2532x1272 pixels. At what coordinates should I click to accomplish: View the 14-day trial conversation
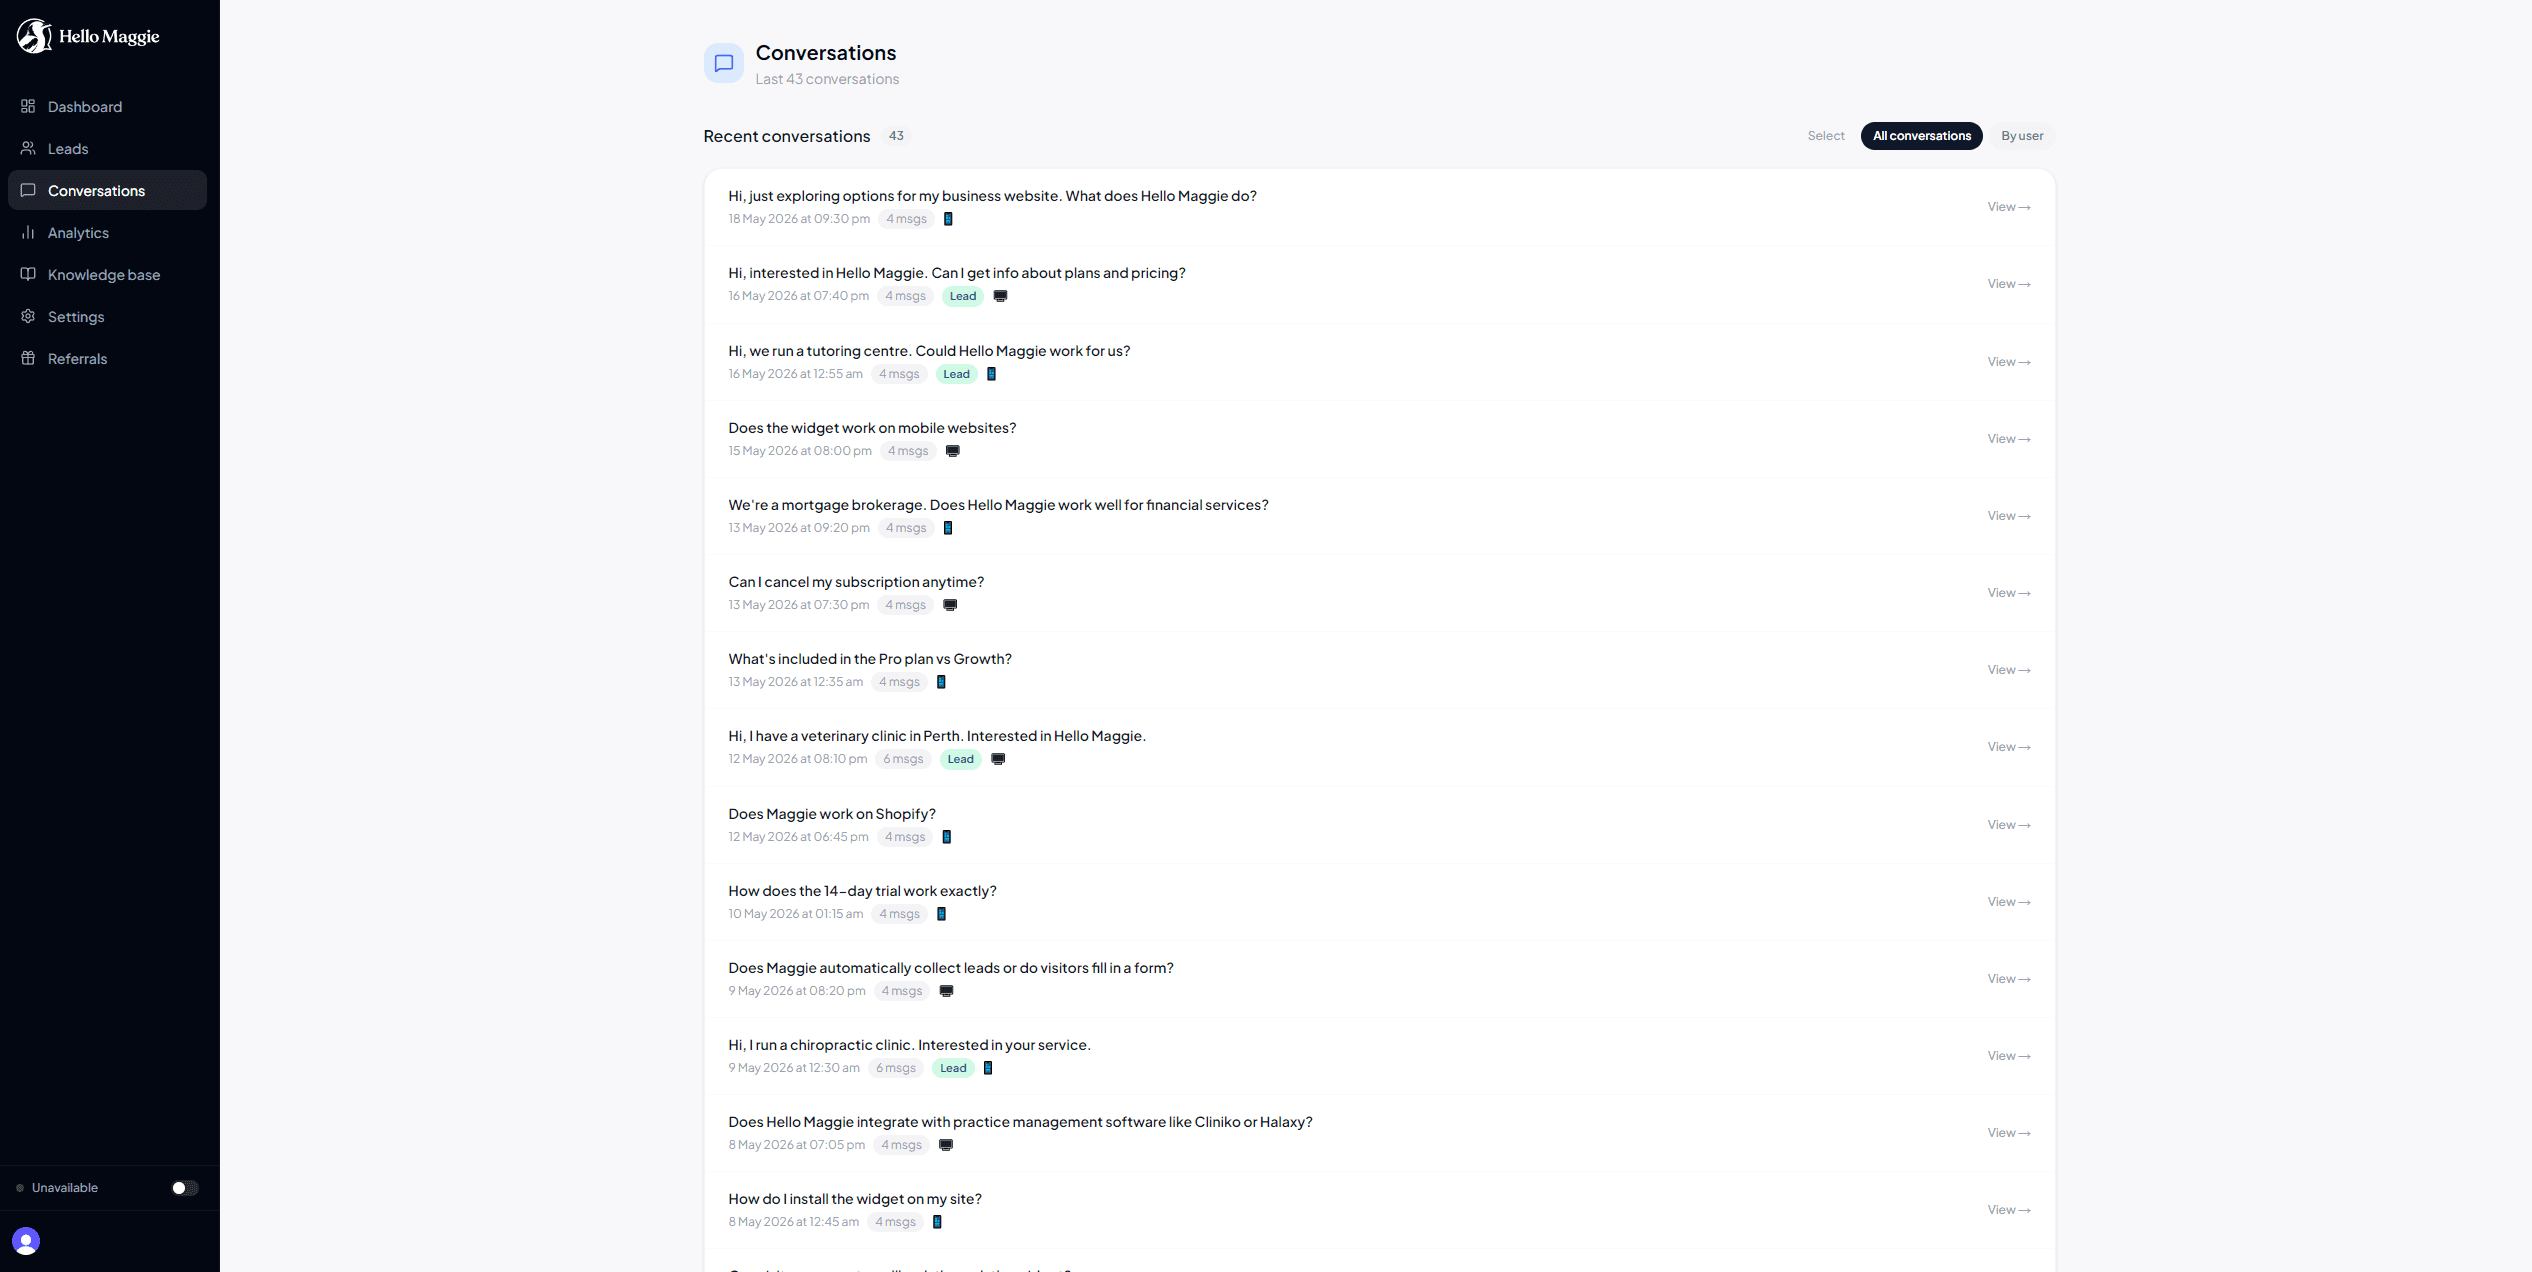[x=2008, y=902]
